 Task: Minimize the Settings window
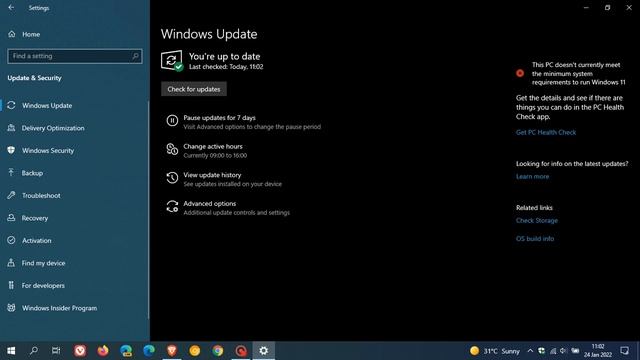586,8
